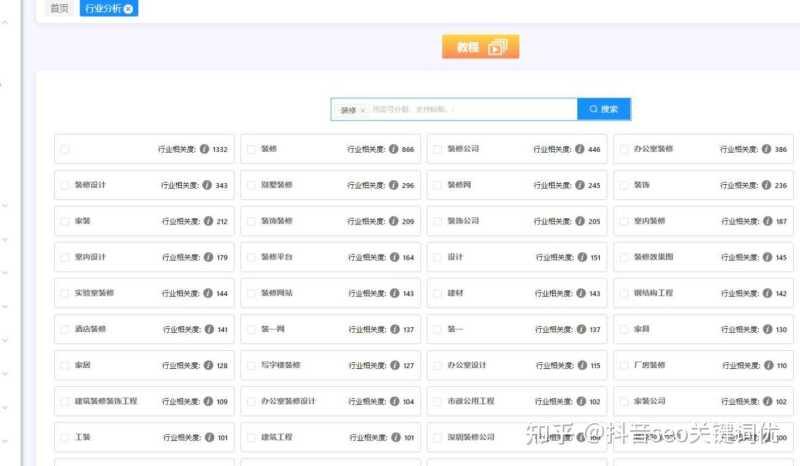Screen dimensions: 800x466
Task: Open the orange 教程 tutorial button
Action: (481, 47)
